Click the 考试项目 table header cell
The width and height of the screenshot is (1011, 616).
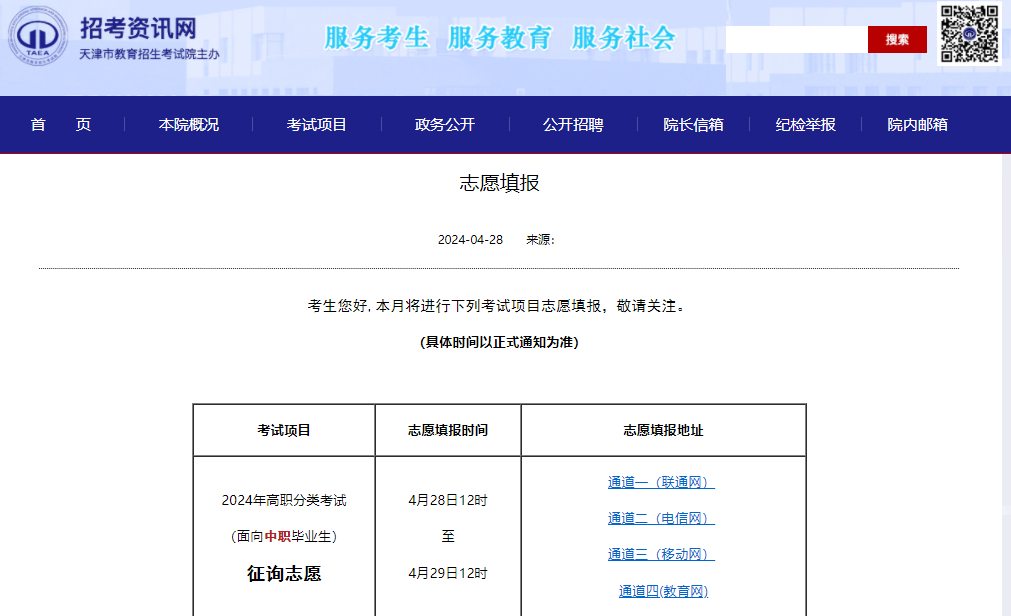(x=284, y=430)
